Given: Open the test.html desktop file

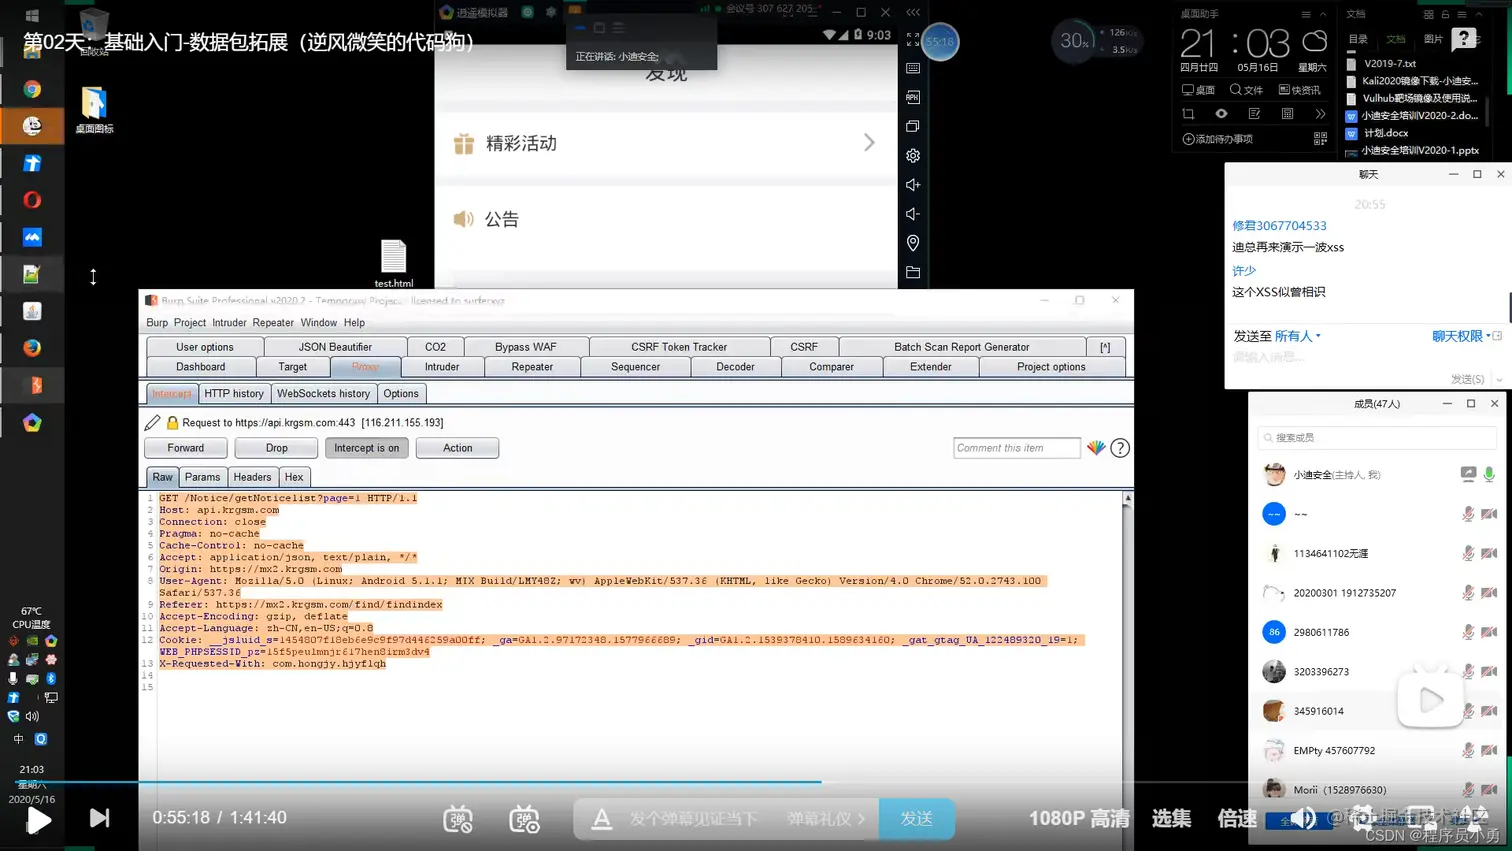Looking at the screenshot, I should click(x=394, y=263).
